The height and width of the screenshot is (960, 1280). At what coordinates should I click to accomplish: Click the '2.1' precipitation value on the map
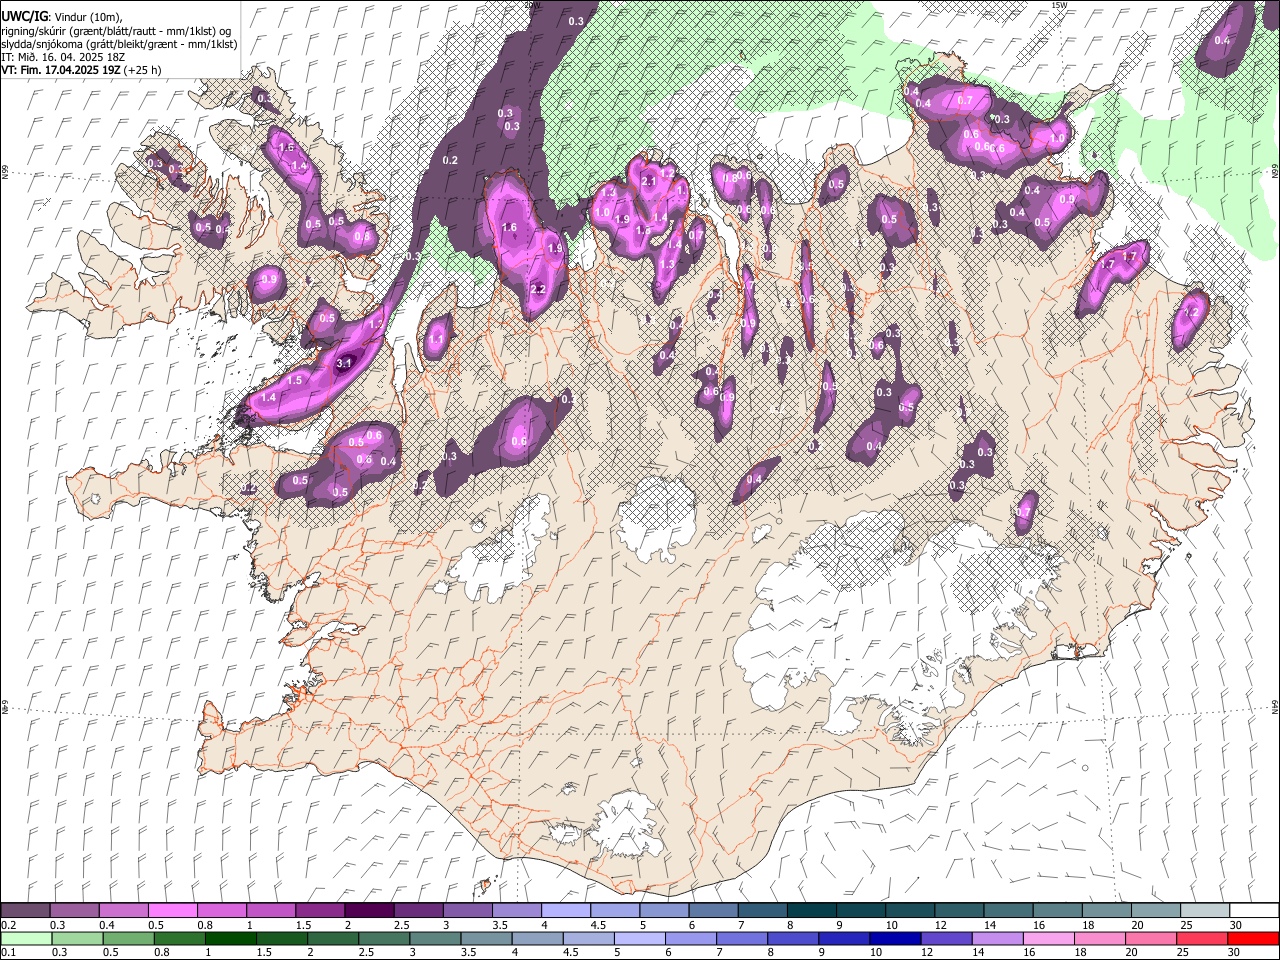point(648,181)
